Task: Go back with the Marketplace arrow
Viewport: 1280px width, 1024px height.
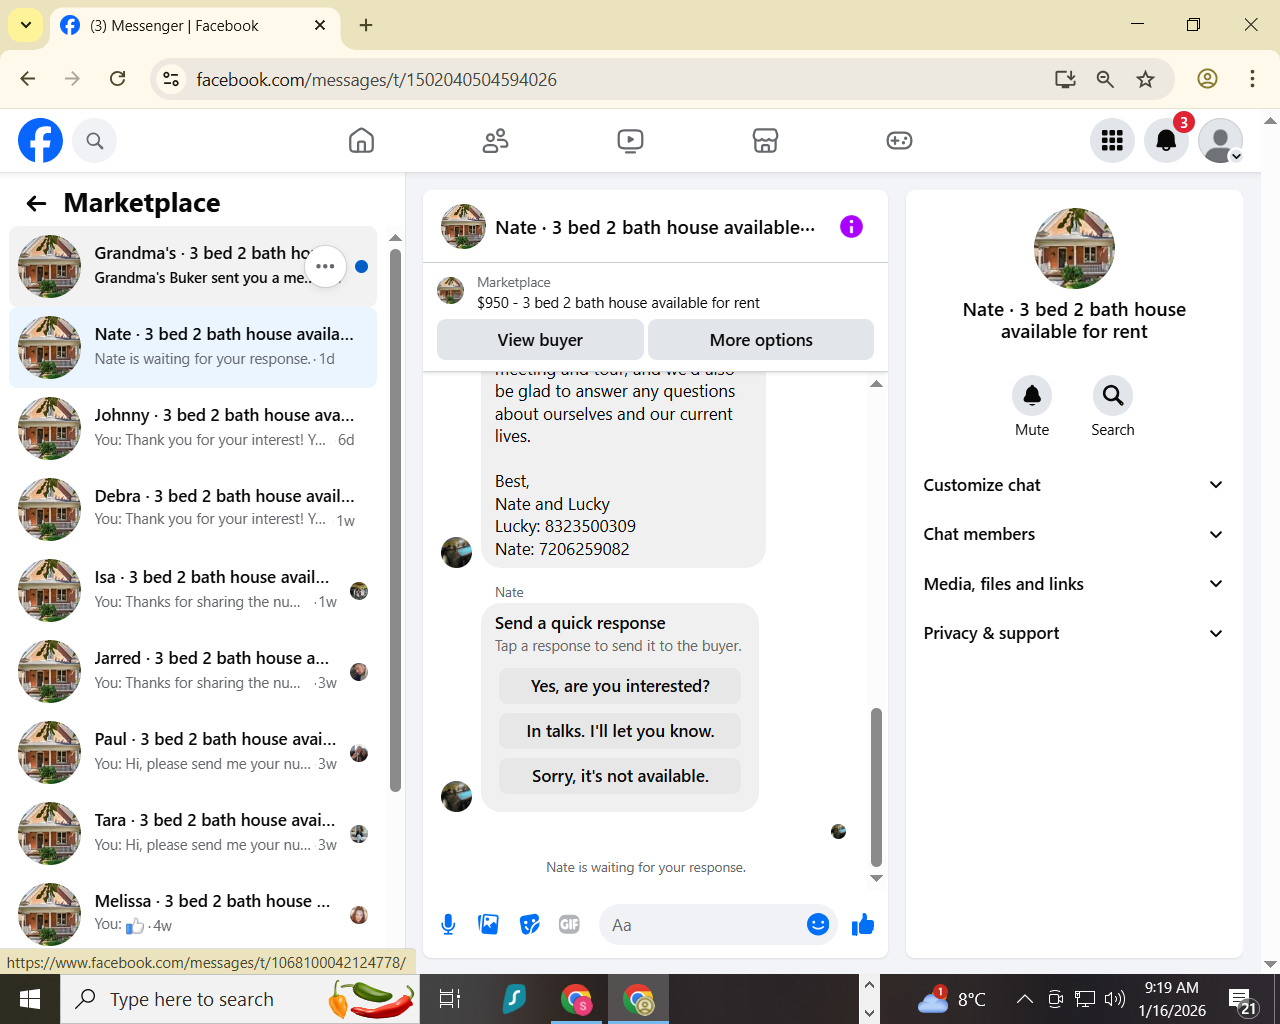Action: pos(37,204)
